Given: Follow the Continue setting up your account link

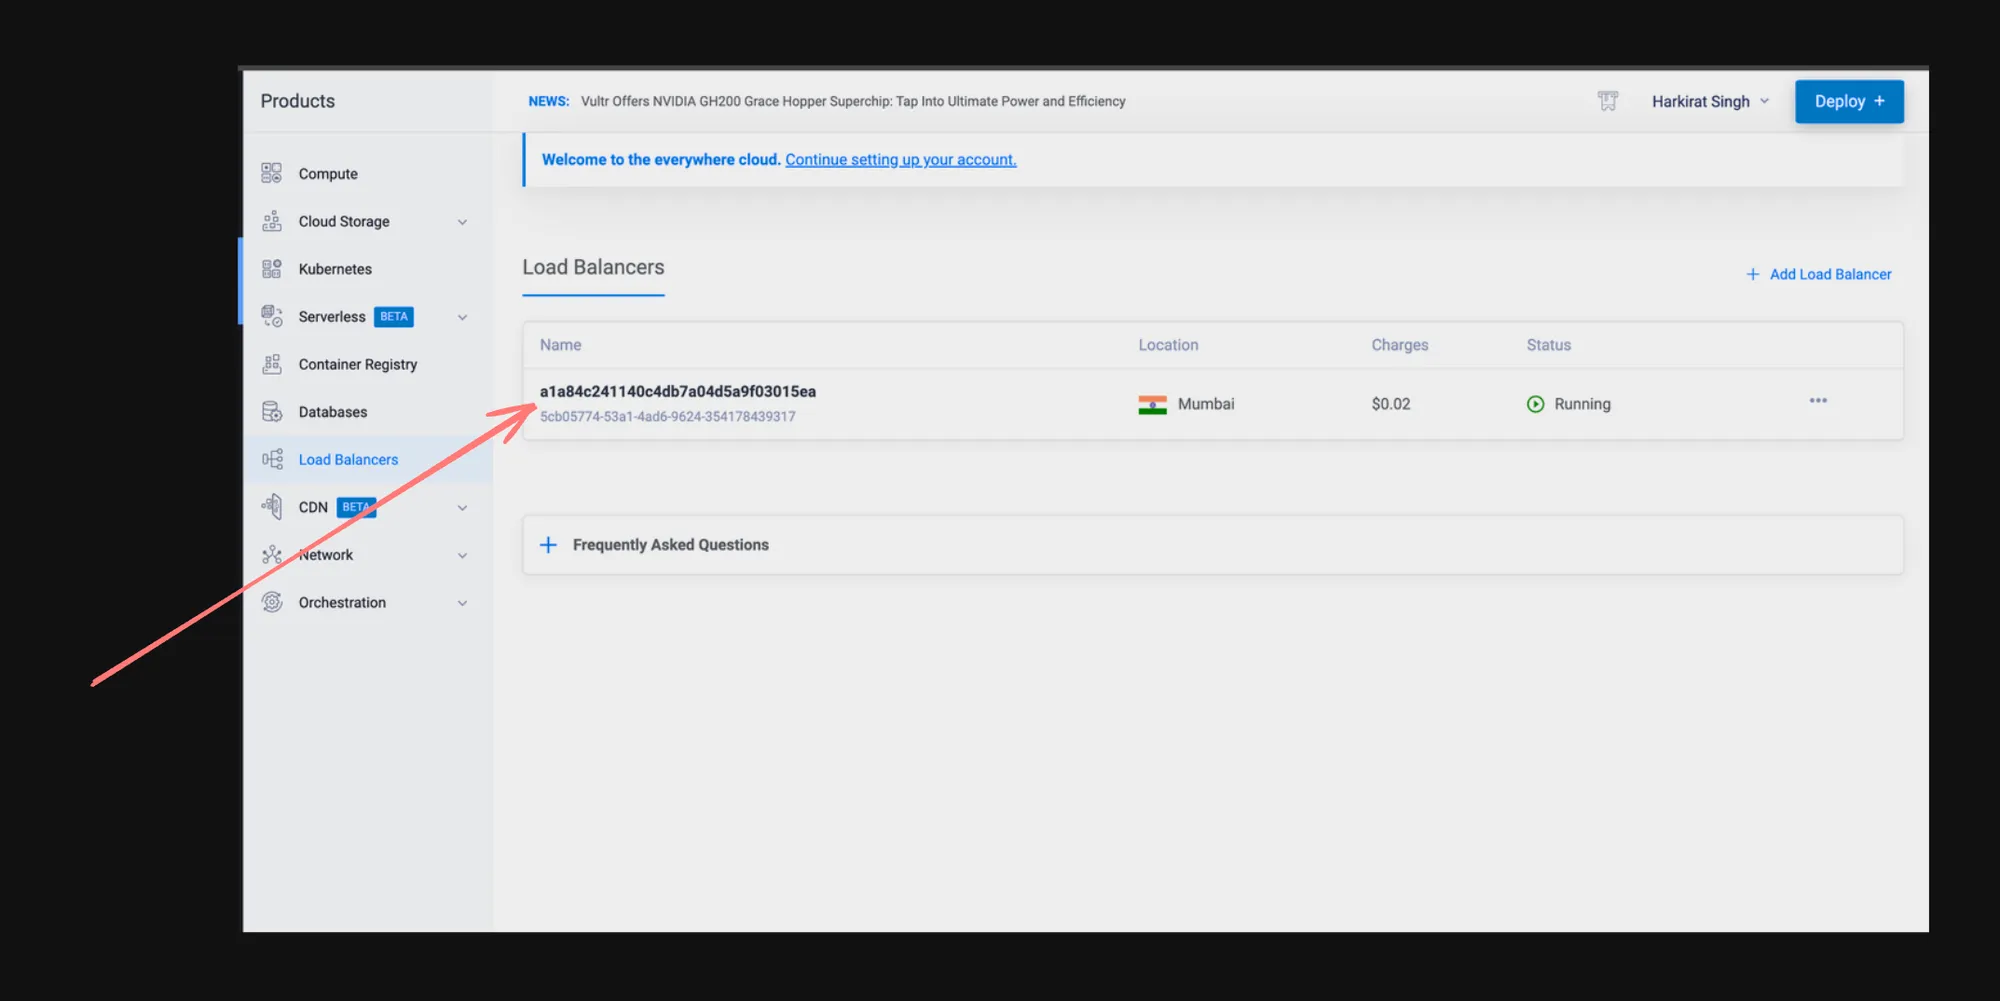Looking at the screenshot, I should click(900, 160).
